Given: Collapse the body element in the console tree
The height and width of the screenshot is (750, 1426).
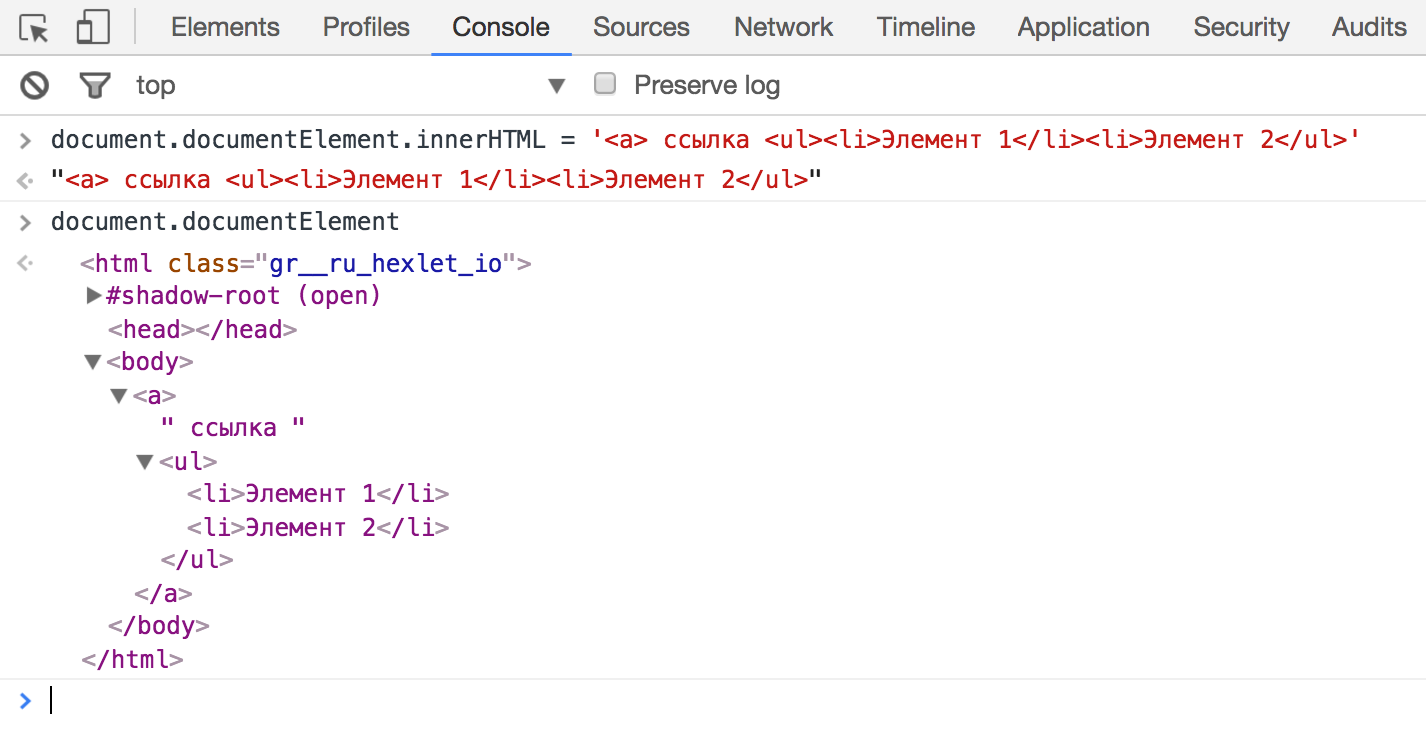Looking at the screenshot, I should (x=92, y=361).
